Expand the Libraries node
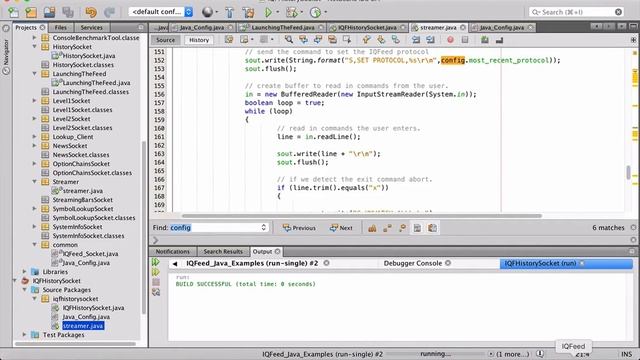This screenshot has width=640, height=360. pos(24,271)
